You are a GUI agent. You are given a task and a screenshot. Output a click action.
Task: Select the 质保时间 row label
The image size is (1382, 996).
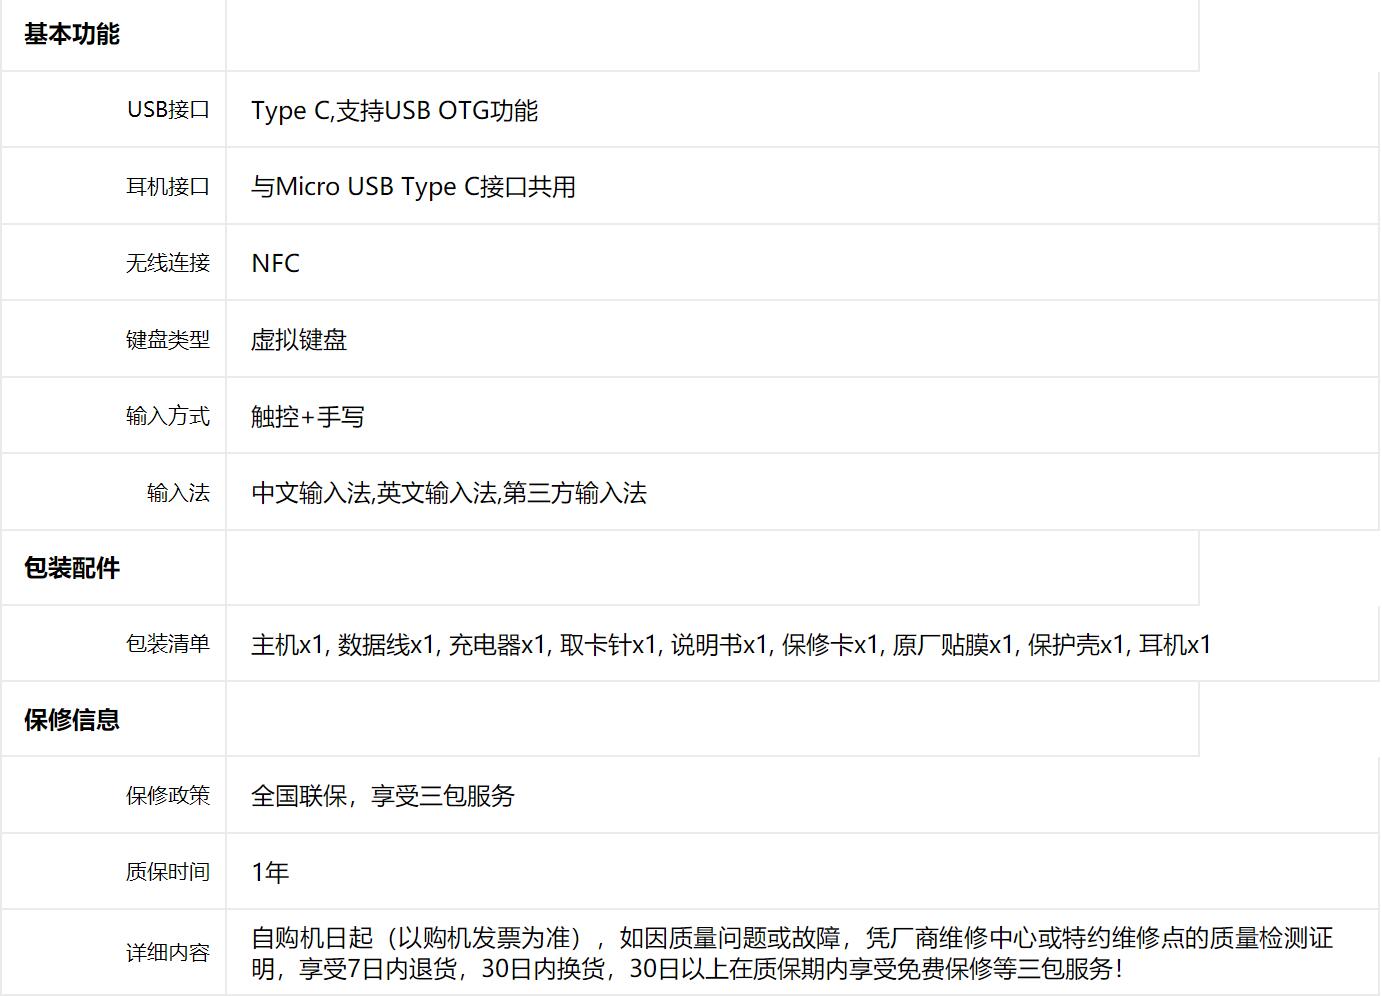pyautogui.click(x=168, y=871)
